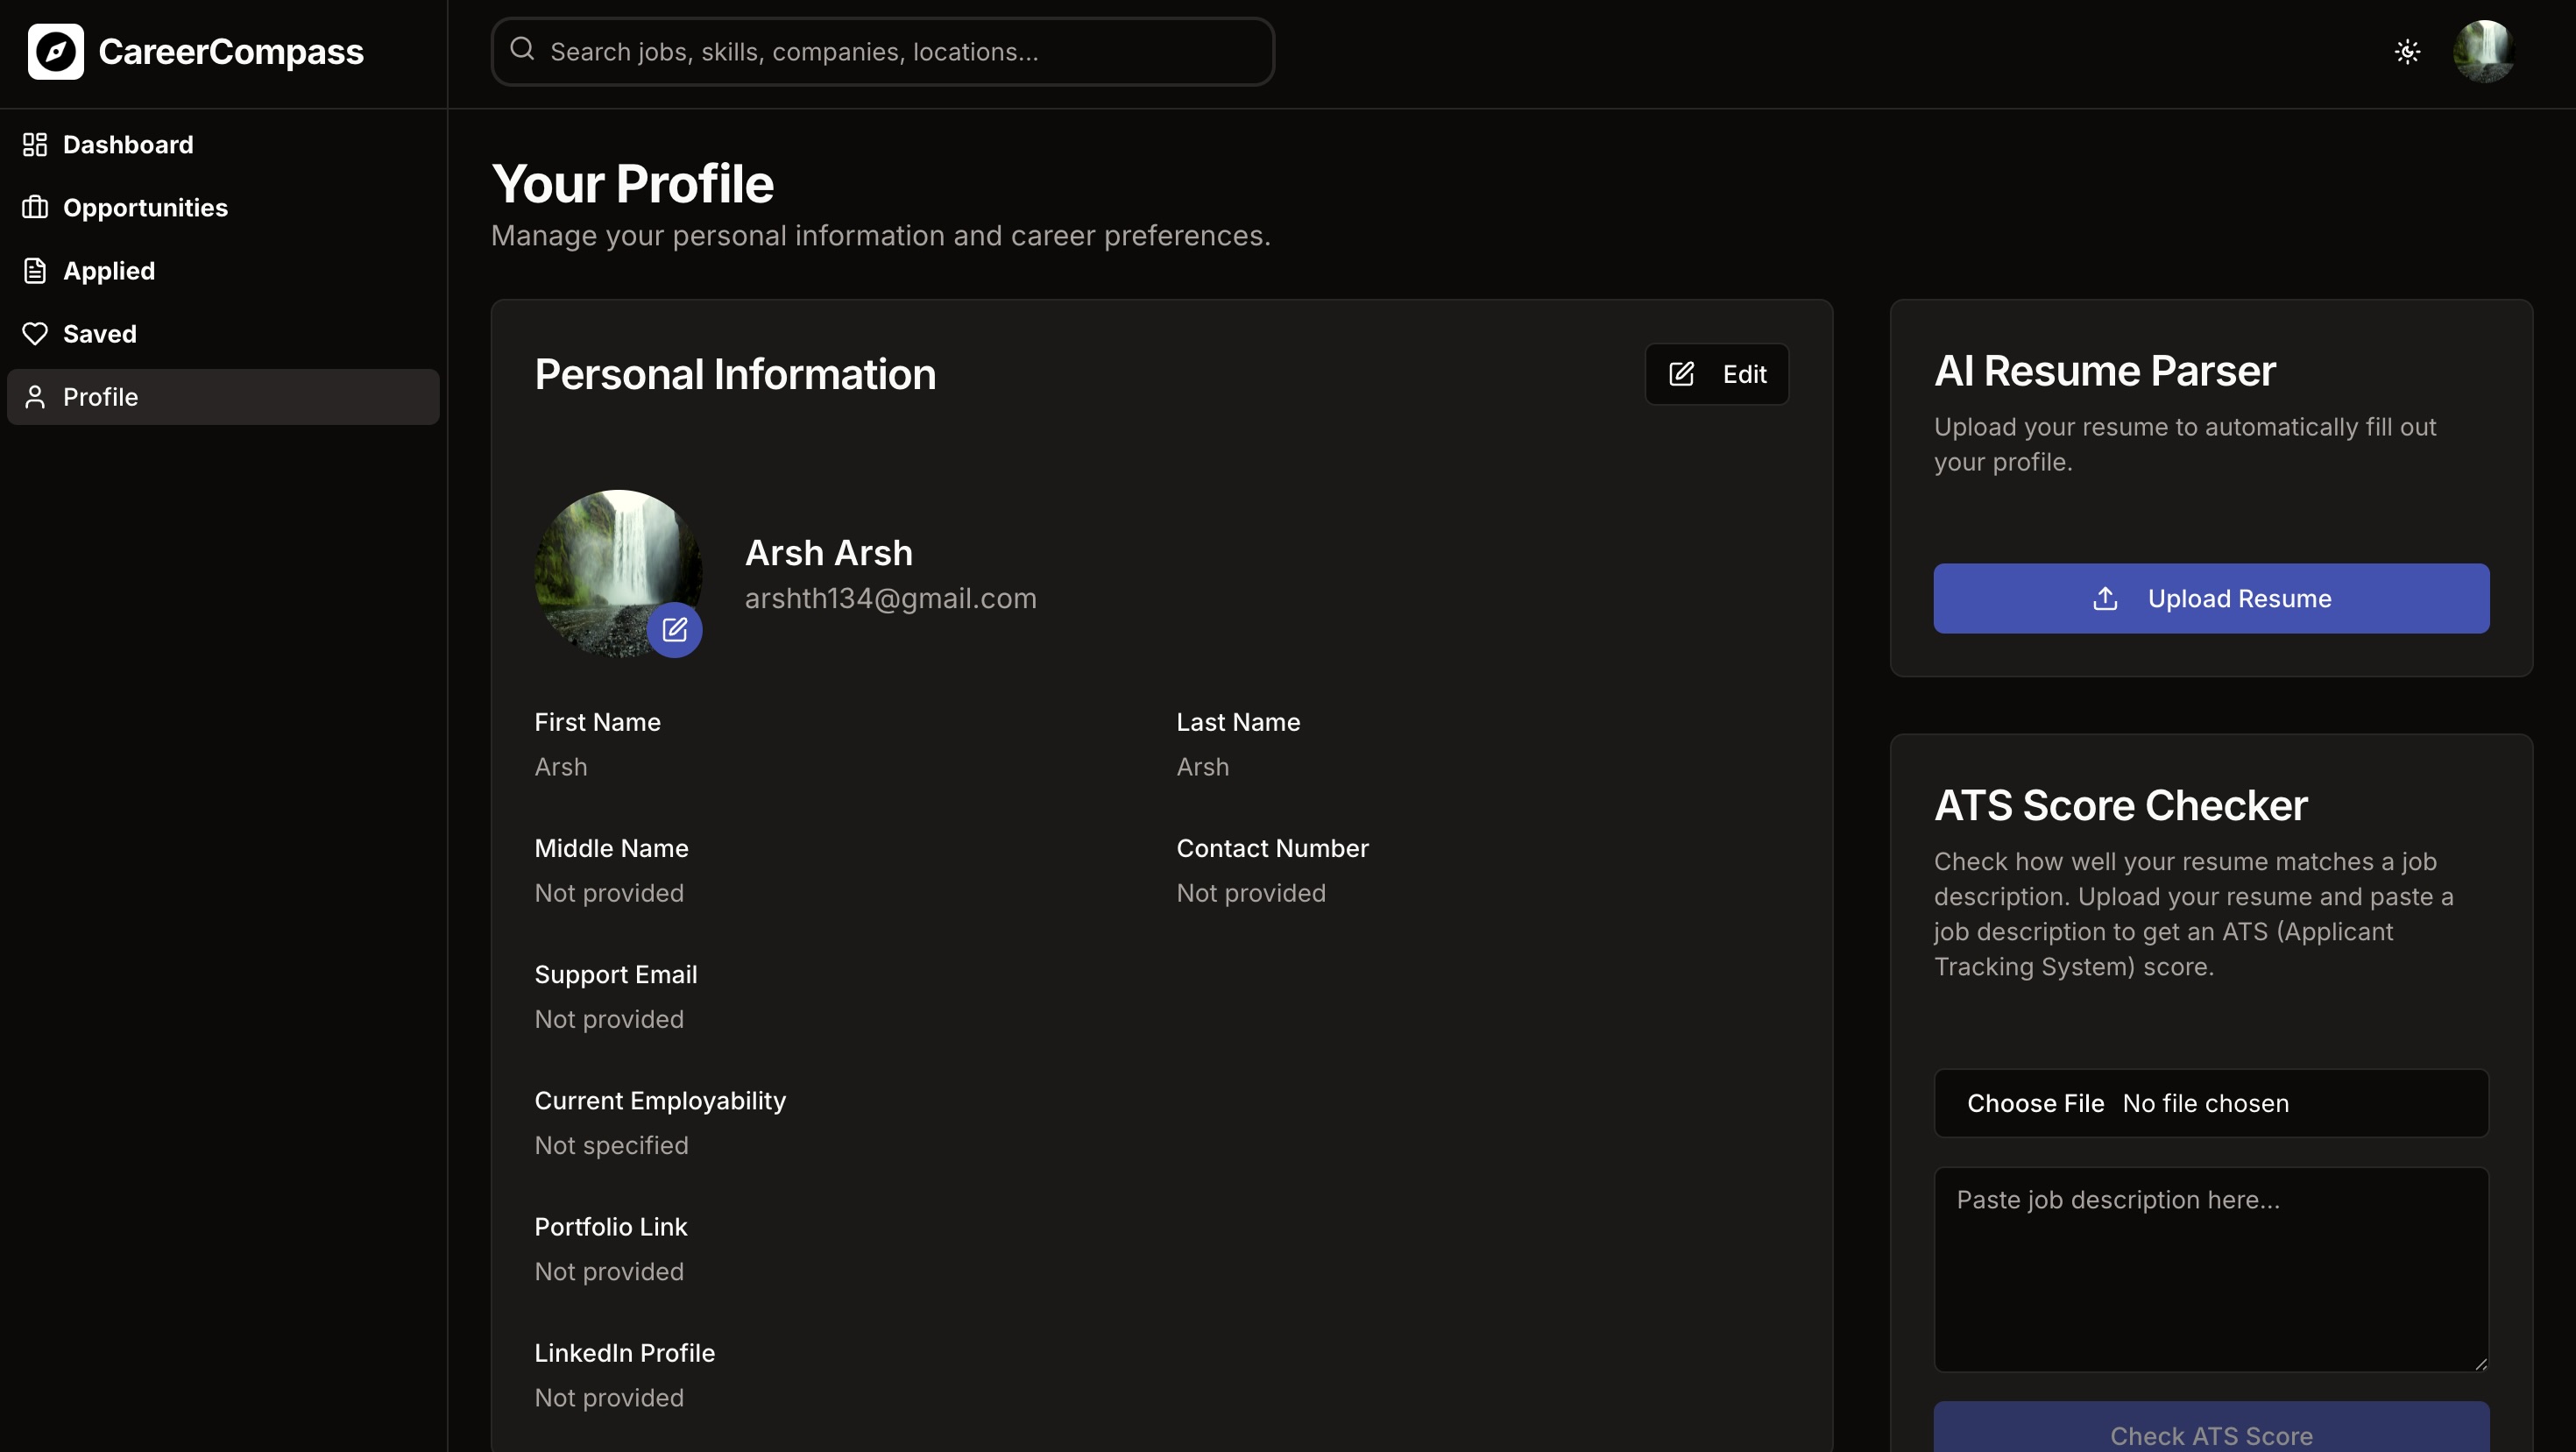Click the search magnifier icon
This screenshot has height=1452, width=2576.
pos(522,49)
